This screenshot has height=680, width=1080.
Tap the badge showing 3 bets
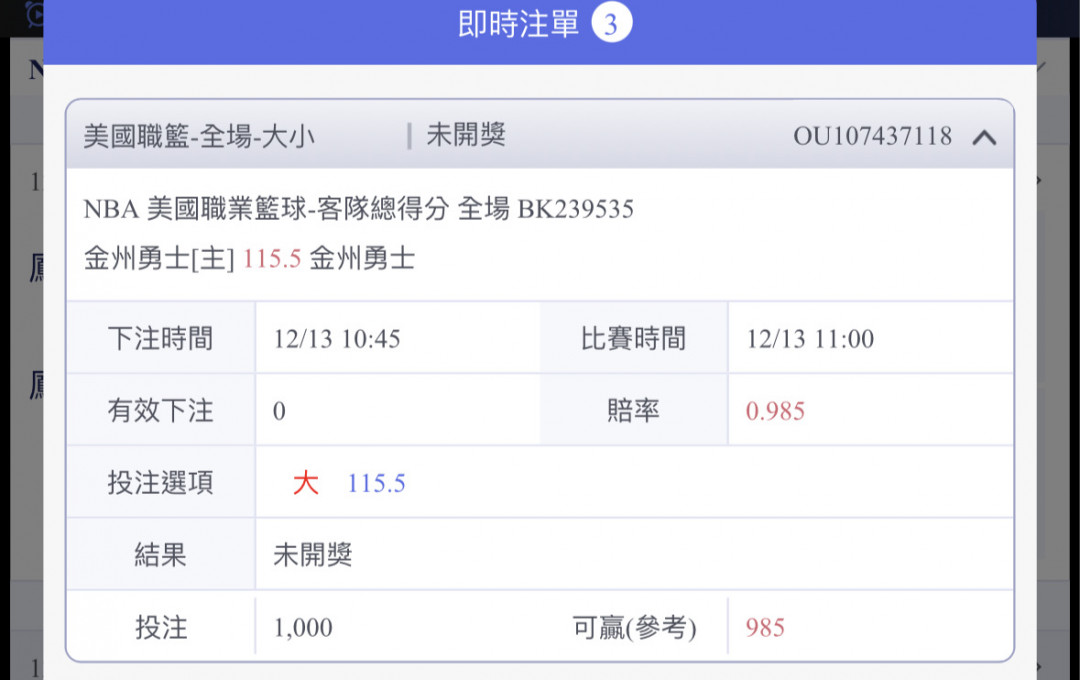611,24
